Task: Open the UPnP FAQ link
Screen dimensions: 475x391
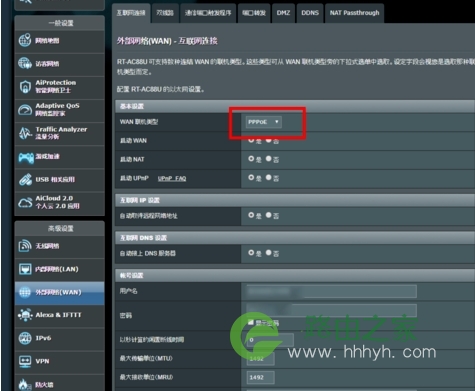Action: [x=172, y=179]
